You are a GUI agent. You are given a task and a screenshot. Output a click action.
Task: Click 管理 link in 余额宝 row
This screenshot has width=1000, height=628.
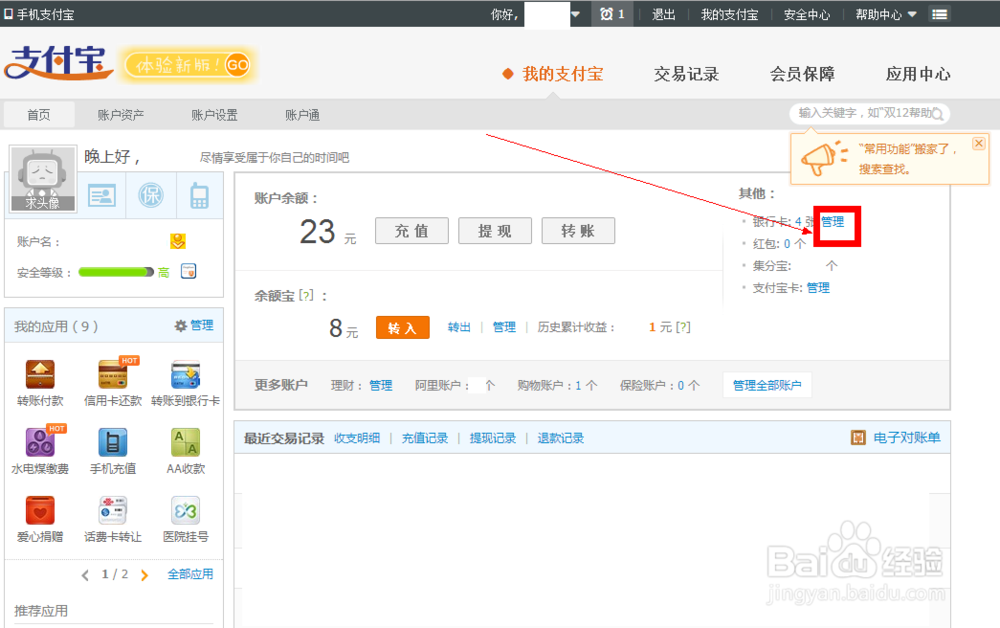pos(504,327)
